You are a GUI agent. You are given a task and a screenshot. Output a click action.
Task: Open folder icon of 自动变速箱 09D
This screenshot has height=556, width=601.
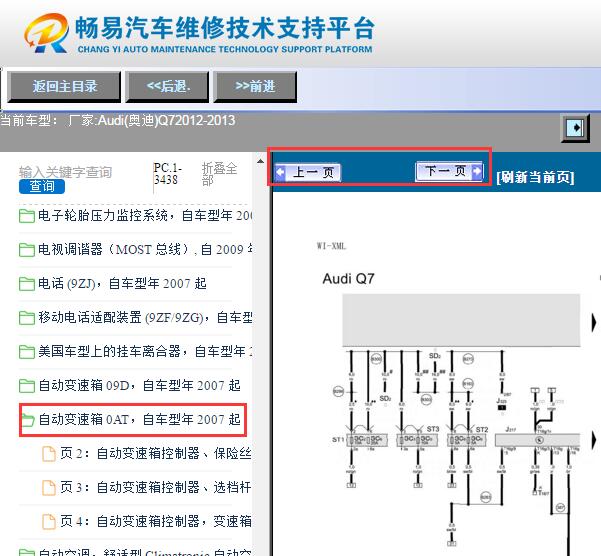coord(27,386)
